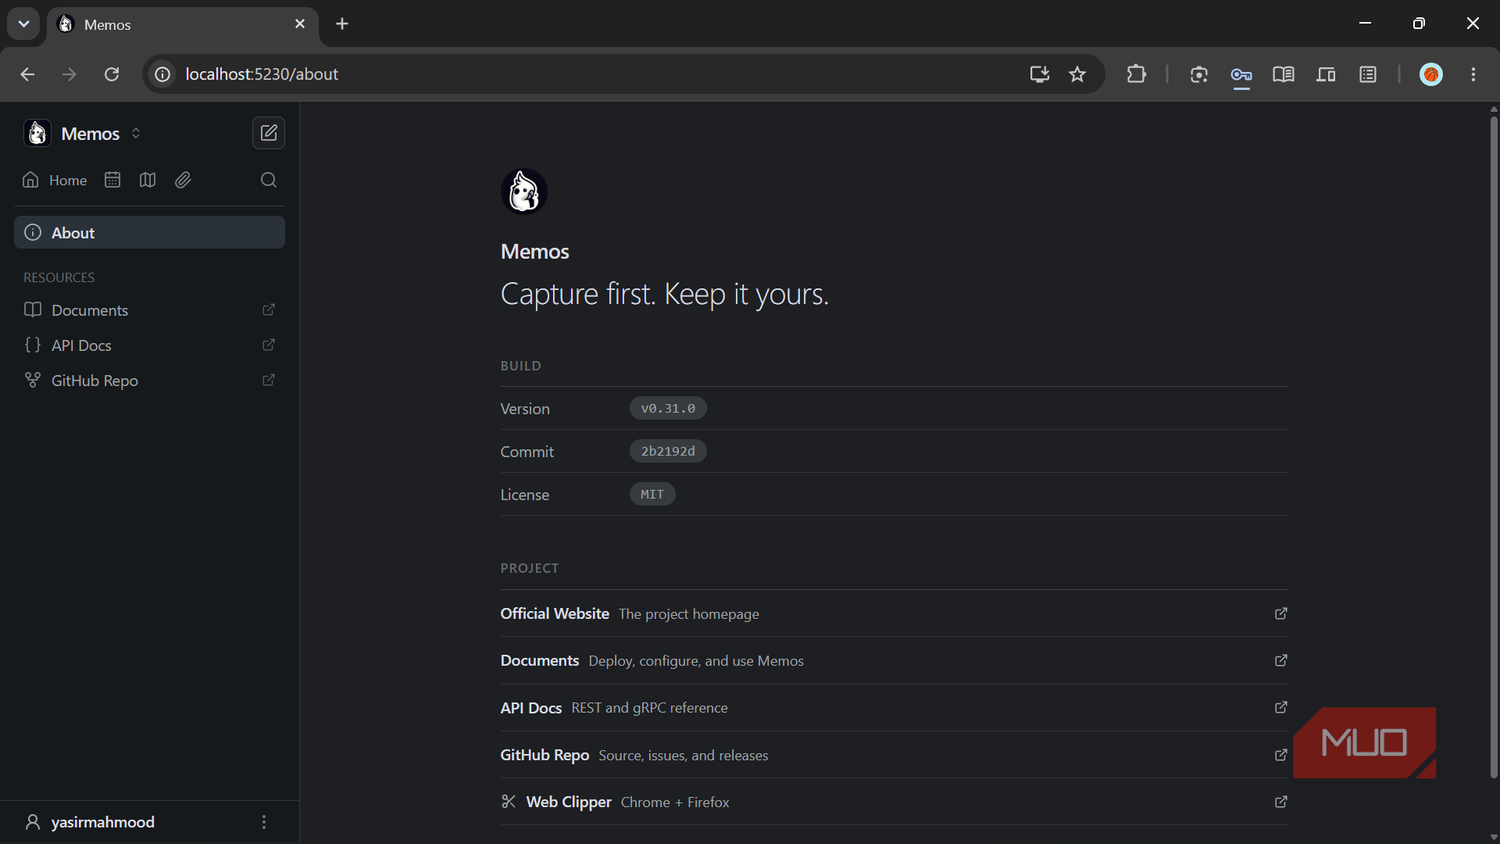Bookmark this page with the star icon
Viewport: 1500px width, 844px height.
1077,74
